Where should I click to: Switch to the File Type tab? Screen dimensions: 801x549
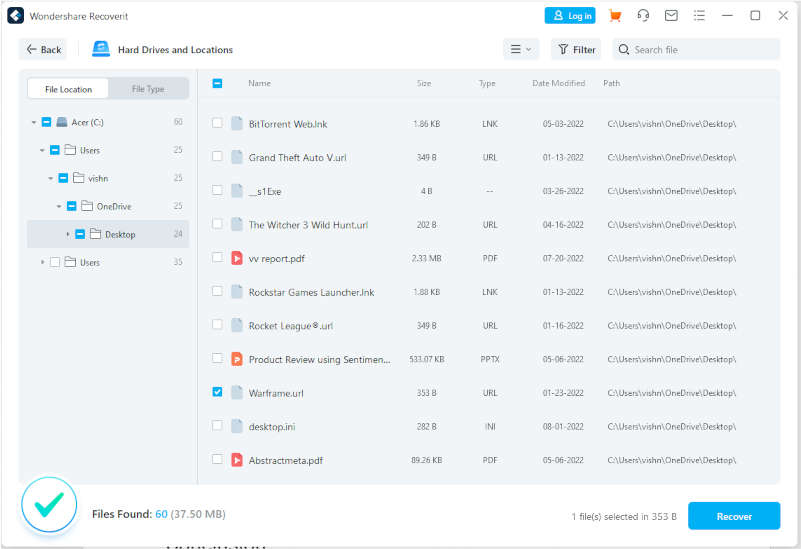148,89
